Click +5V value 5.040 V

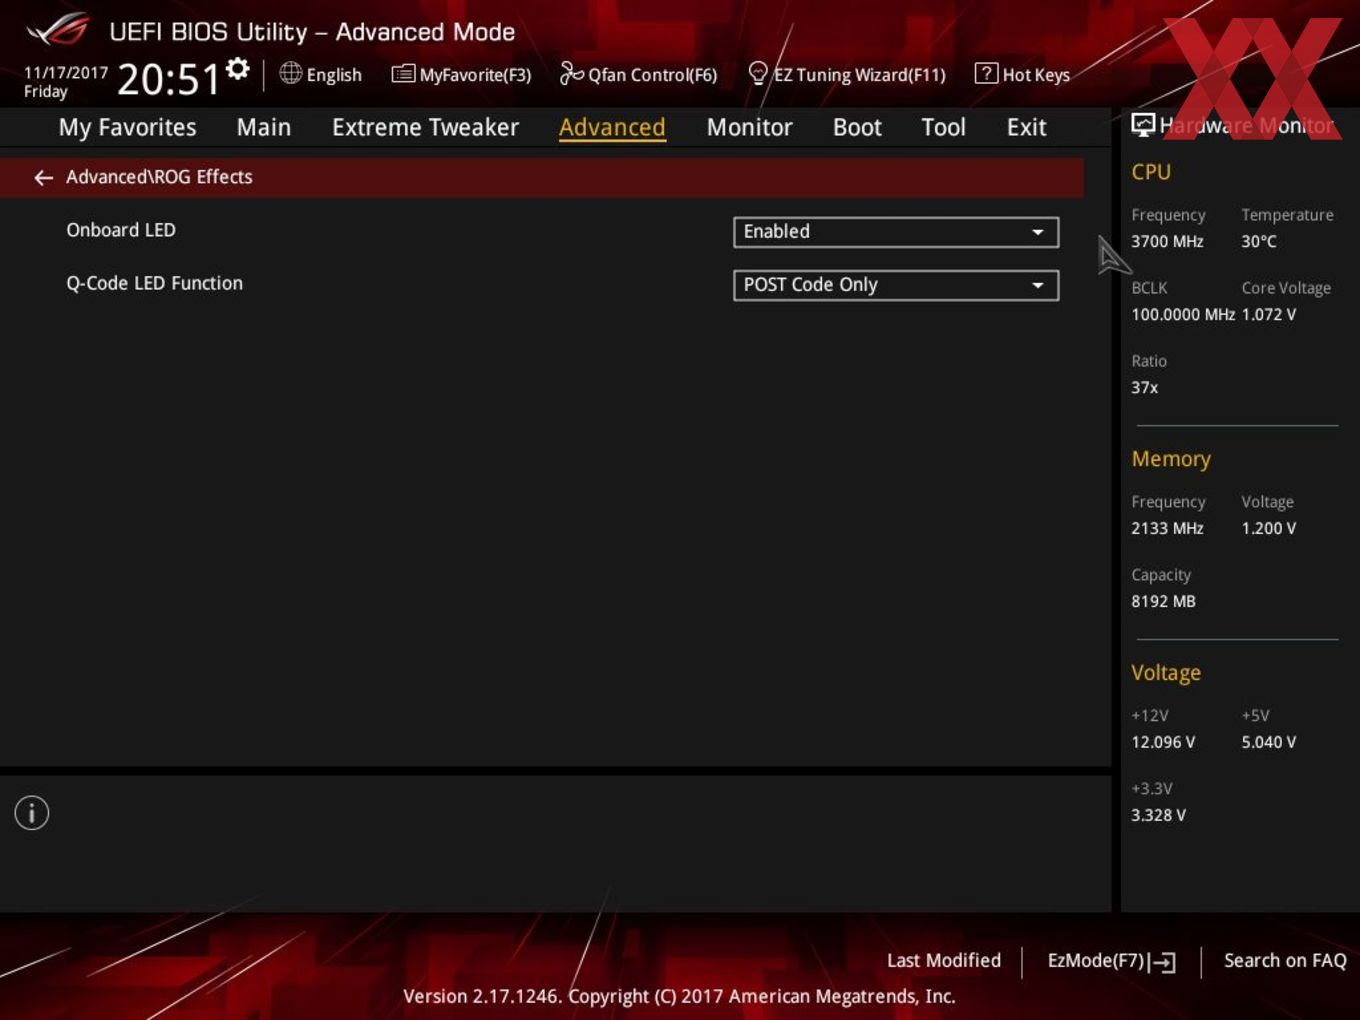point(1269,742)
